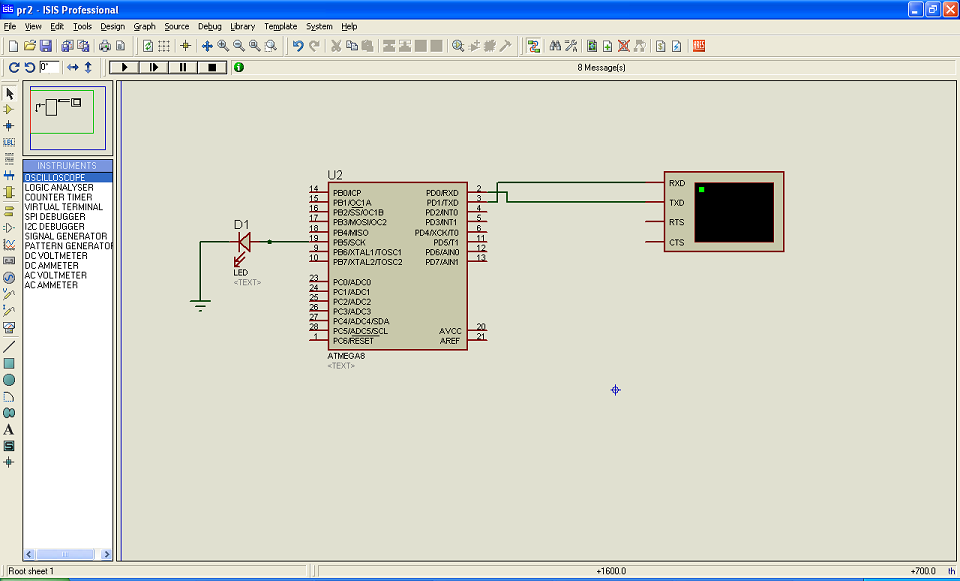Image resolution: width=960 pixels, height=581 pixels.
Task: Step the simulation forward
Action: tap(154, 67)
